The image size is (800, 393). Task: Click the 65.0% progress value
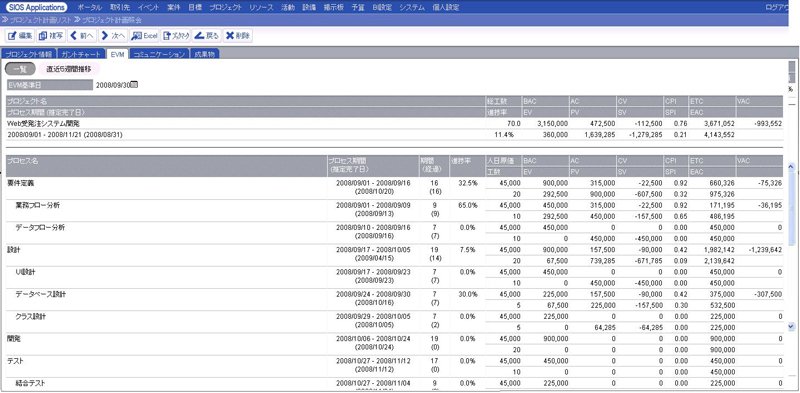pyautogui.click(x=468, y=205)
